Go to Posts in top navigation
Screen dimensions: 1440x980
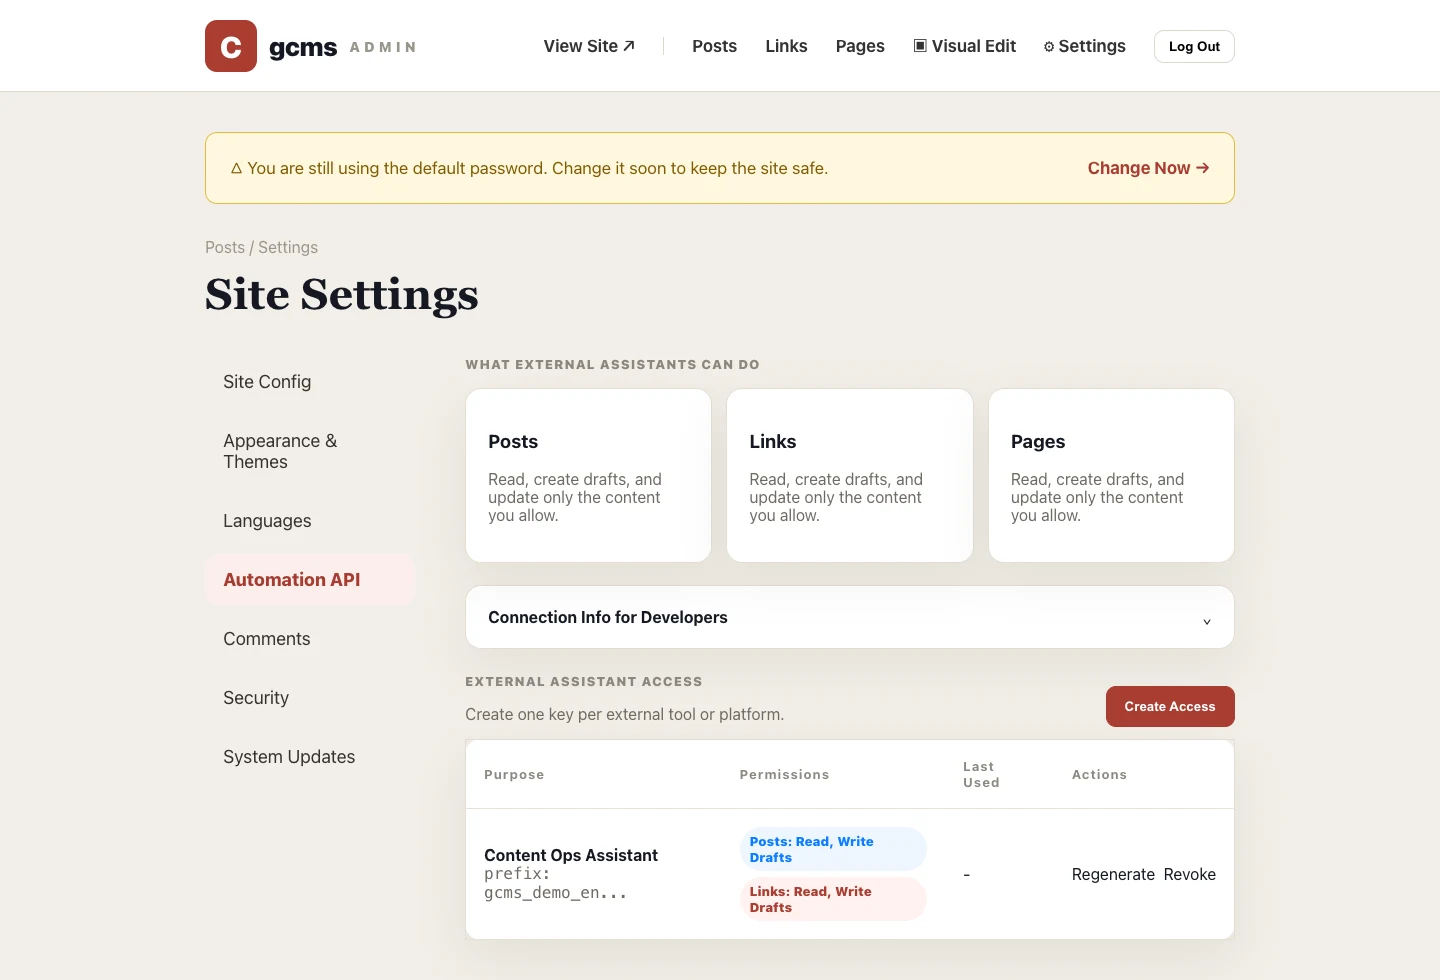click(714, 46)
